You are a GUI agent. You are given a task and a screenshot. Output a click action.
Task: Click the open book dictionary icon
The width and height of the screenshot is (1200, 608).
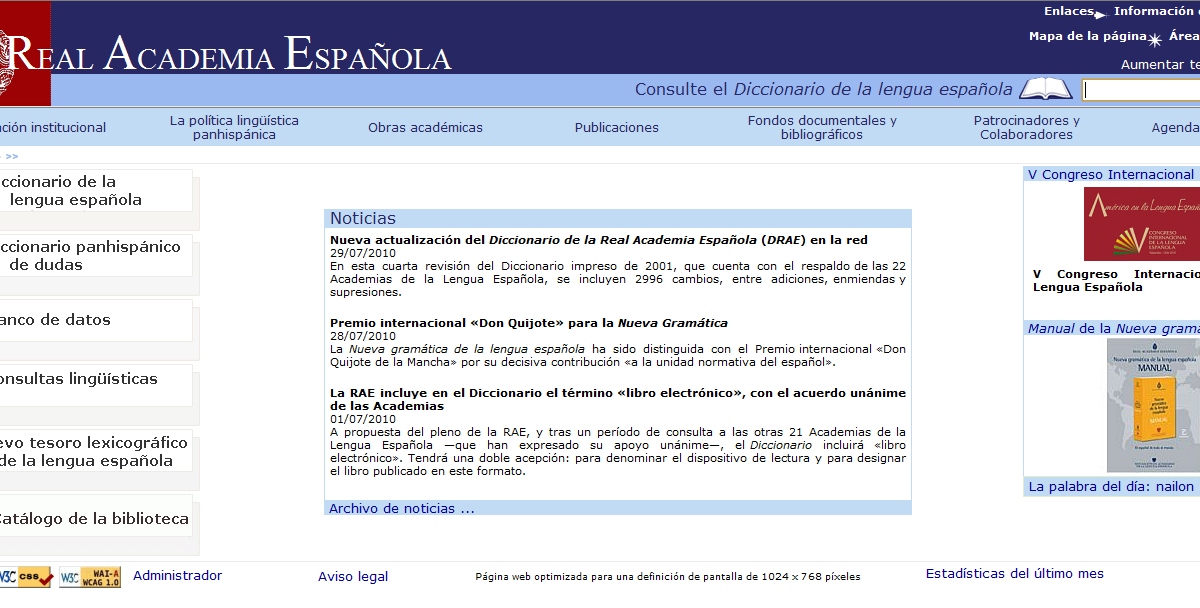1045,89
